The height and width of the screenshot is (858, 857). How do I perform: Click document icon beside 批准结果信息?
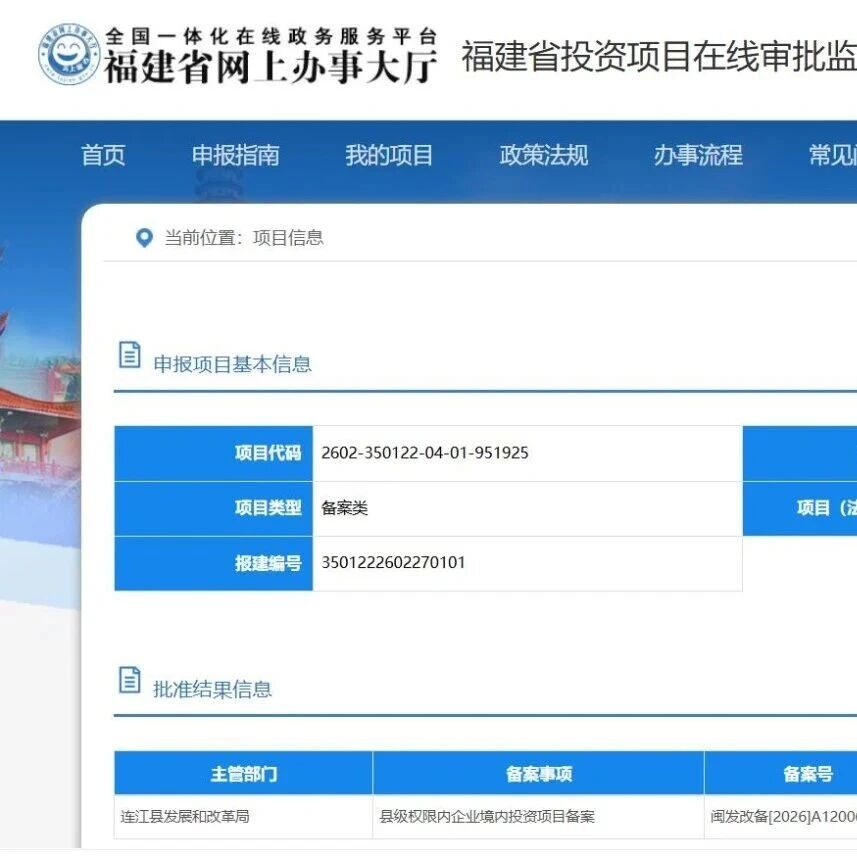point(130,680)
